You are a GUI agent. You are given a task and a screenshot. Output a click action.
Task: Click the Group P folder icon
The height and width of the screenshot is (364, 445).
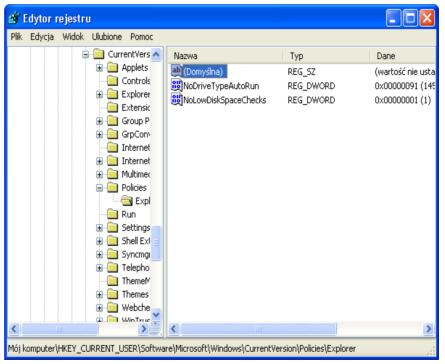(x=113, y=121)
